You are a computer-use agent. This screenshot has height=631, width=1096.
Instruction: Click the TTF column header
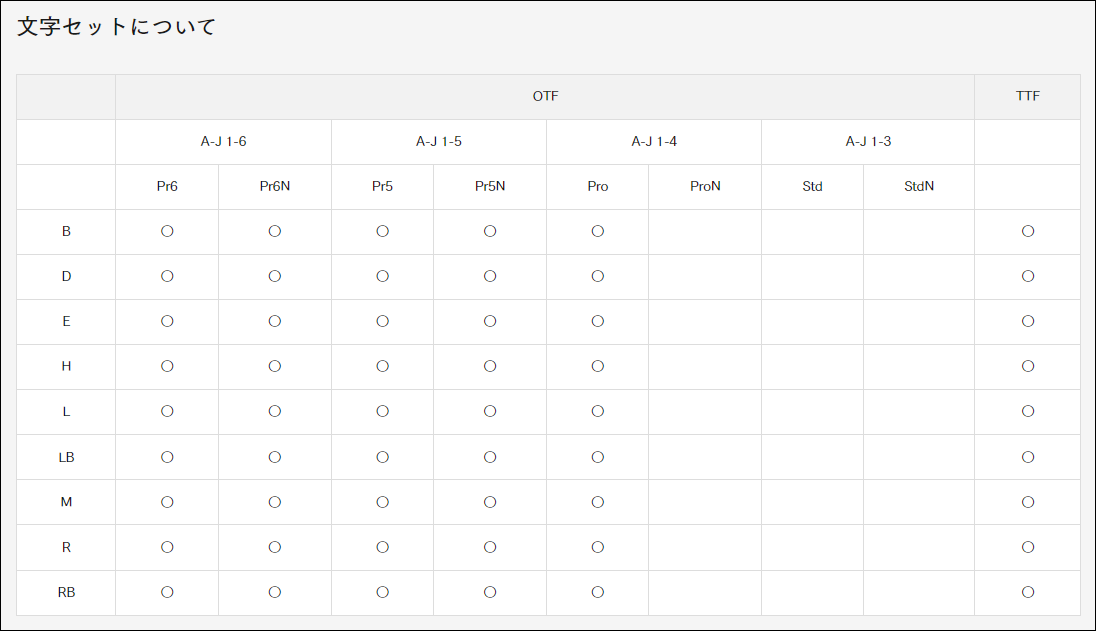(x=1027, y=97)
